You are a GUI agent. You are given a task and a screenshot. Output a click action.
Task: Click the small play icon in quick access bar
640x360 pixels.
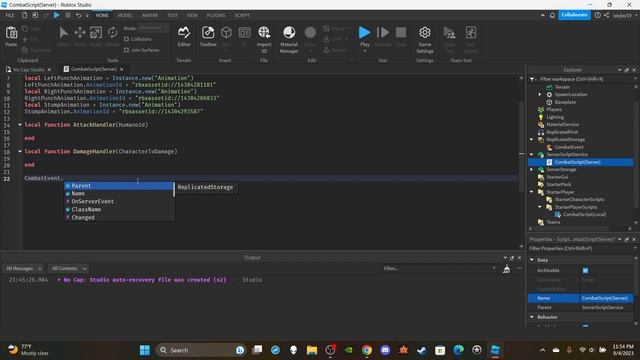(x=57, y=15)
